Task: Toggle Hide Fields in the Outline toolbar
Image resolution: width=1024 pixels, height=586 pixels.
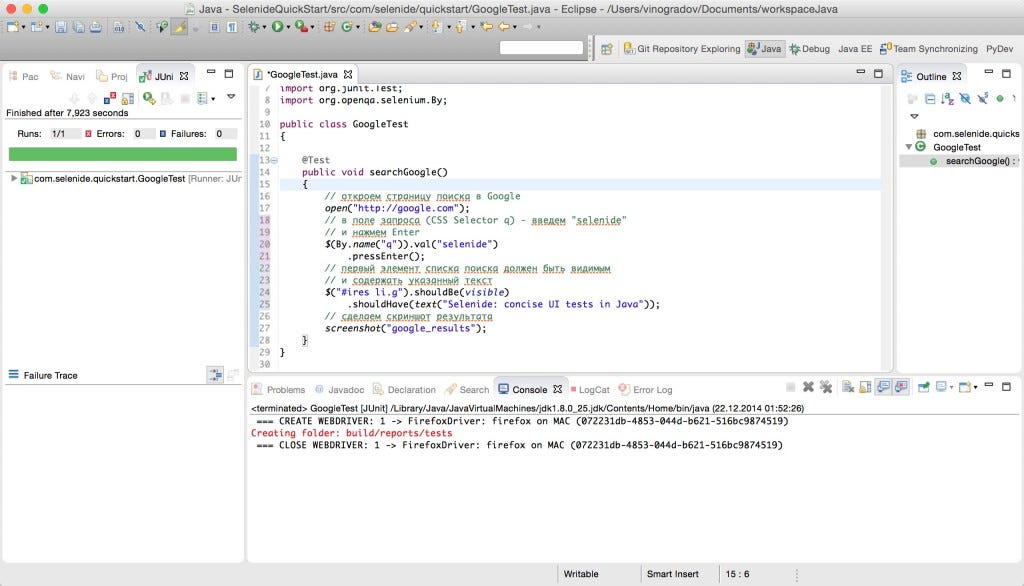Action: (965, 99)
